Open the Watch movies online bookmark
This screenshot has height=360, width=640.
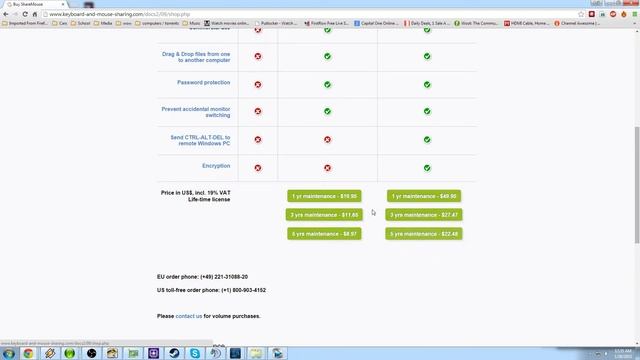tap(227, 23)
